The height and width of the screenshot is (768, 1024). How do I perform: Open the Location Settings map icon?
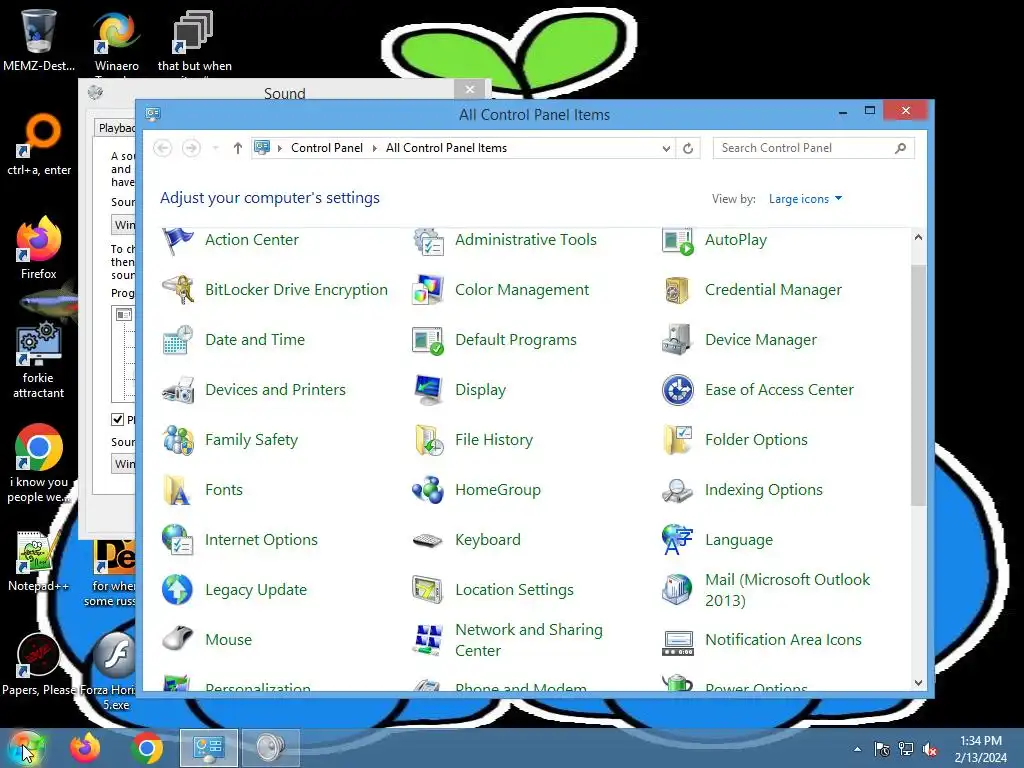pos(428,590)
